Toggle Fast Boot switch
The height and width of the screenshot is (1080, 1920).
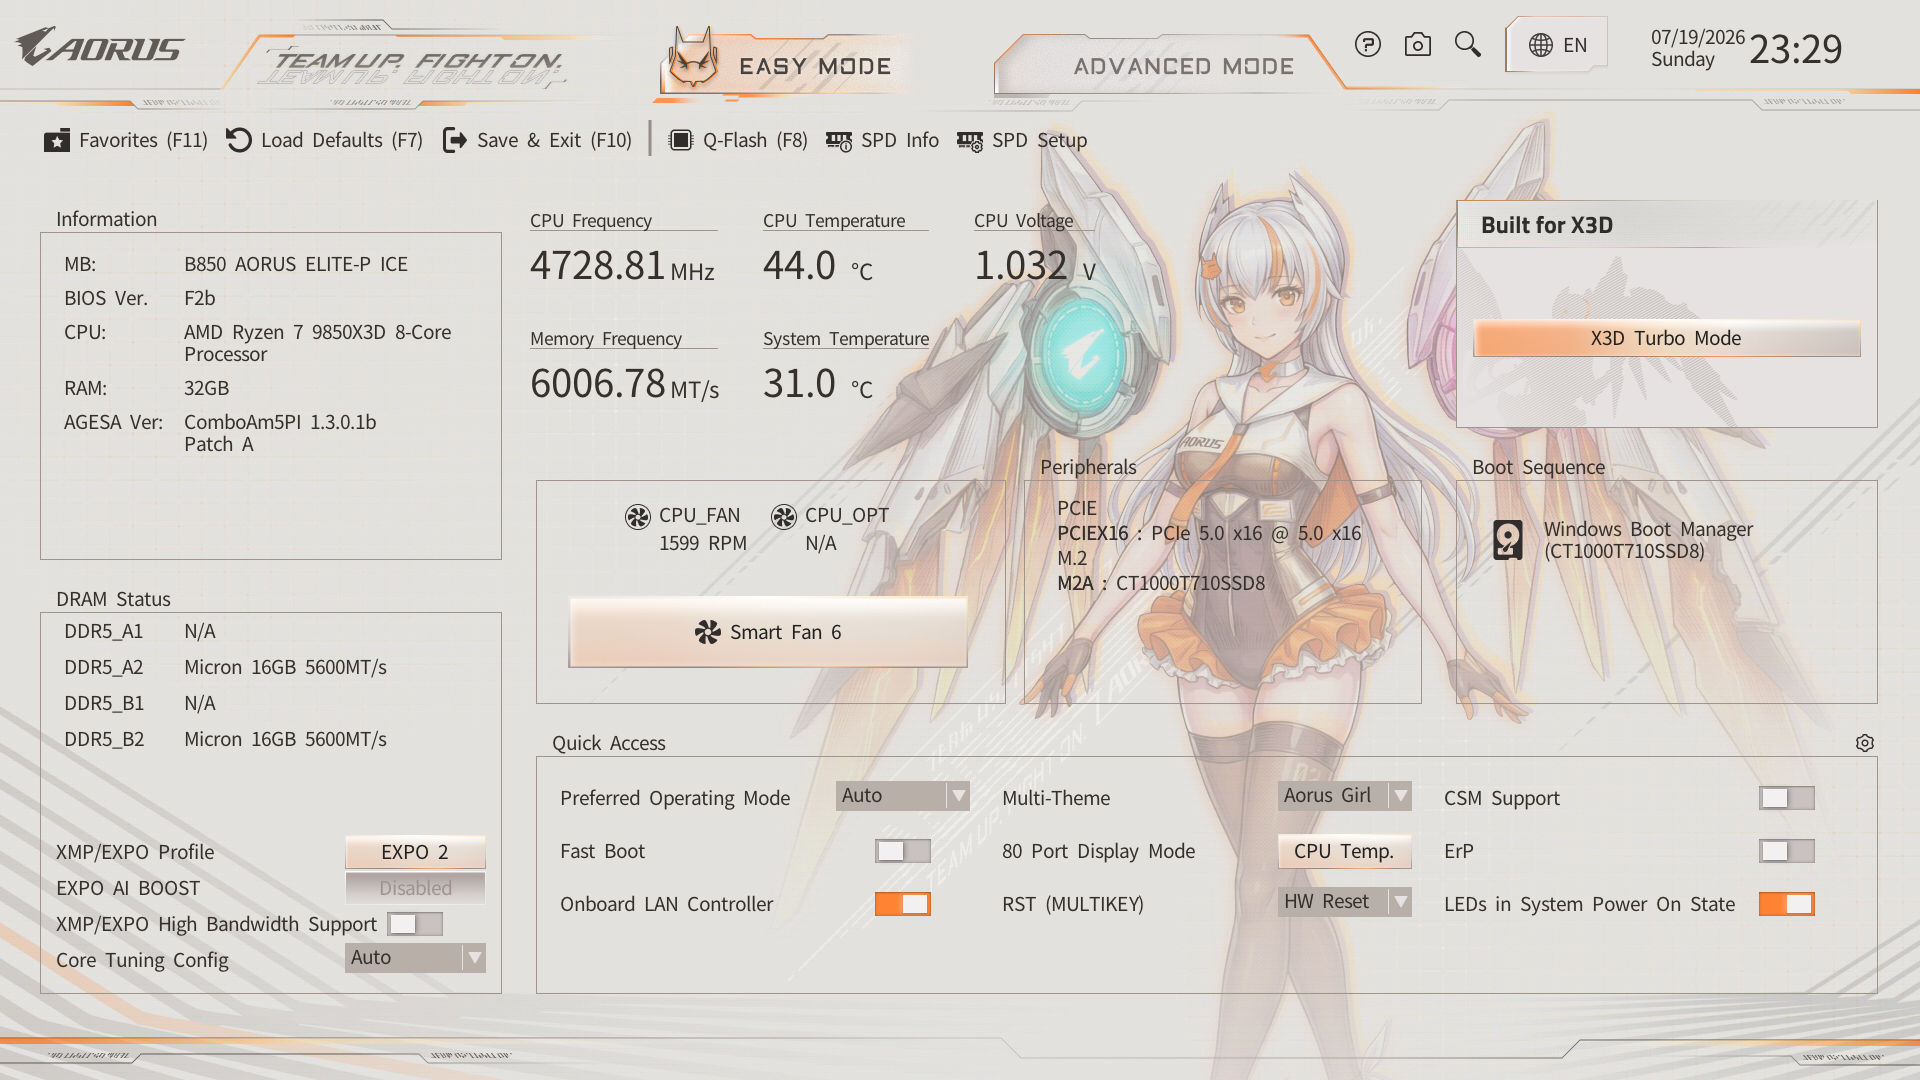(x=902, y=851)
